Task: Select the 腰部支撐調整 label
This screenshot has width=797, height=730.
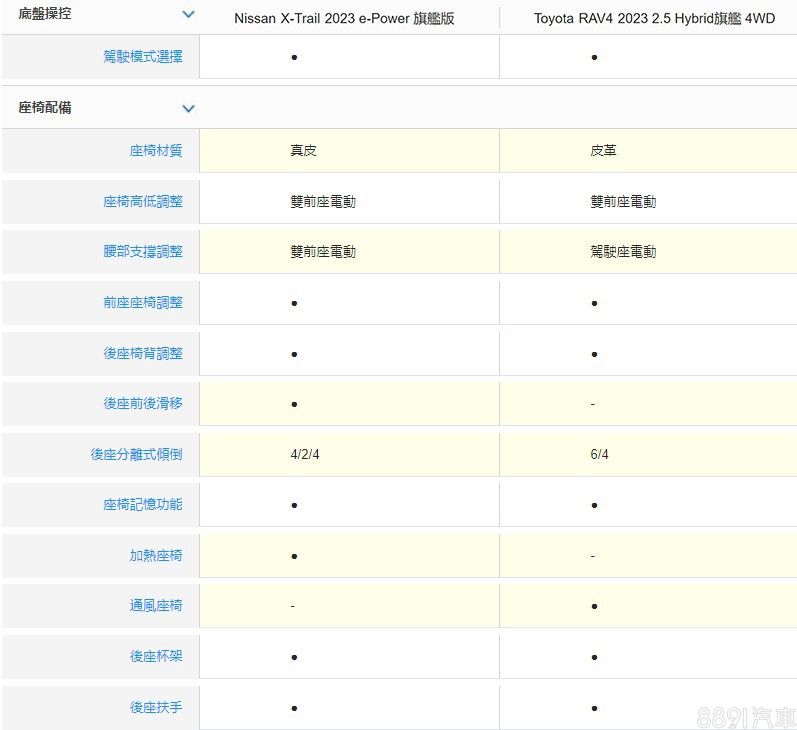Action: pyautogui.click(x=143, y=252)
